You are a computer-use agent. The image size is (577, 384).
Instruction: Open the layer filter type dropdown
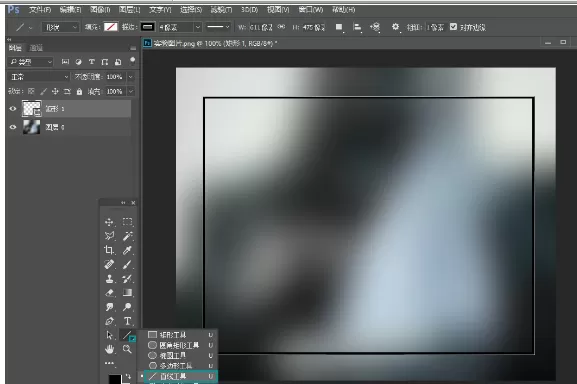coord(31,62)
